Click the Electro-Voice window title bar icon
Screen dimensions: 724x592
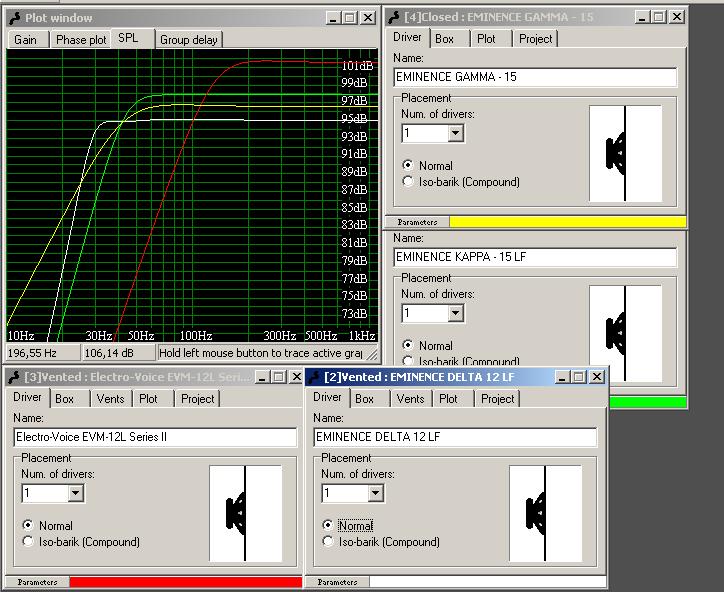point(14,377)
